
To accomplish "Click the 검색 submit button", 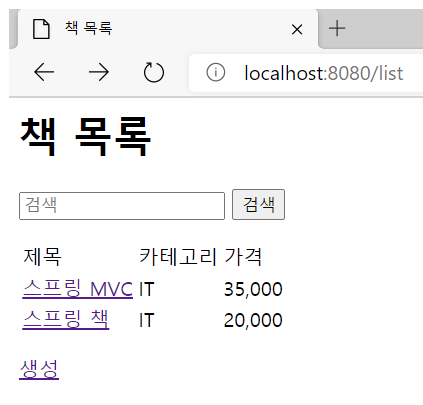I will pos(258,205).
